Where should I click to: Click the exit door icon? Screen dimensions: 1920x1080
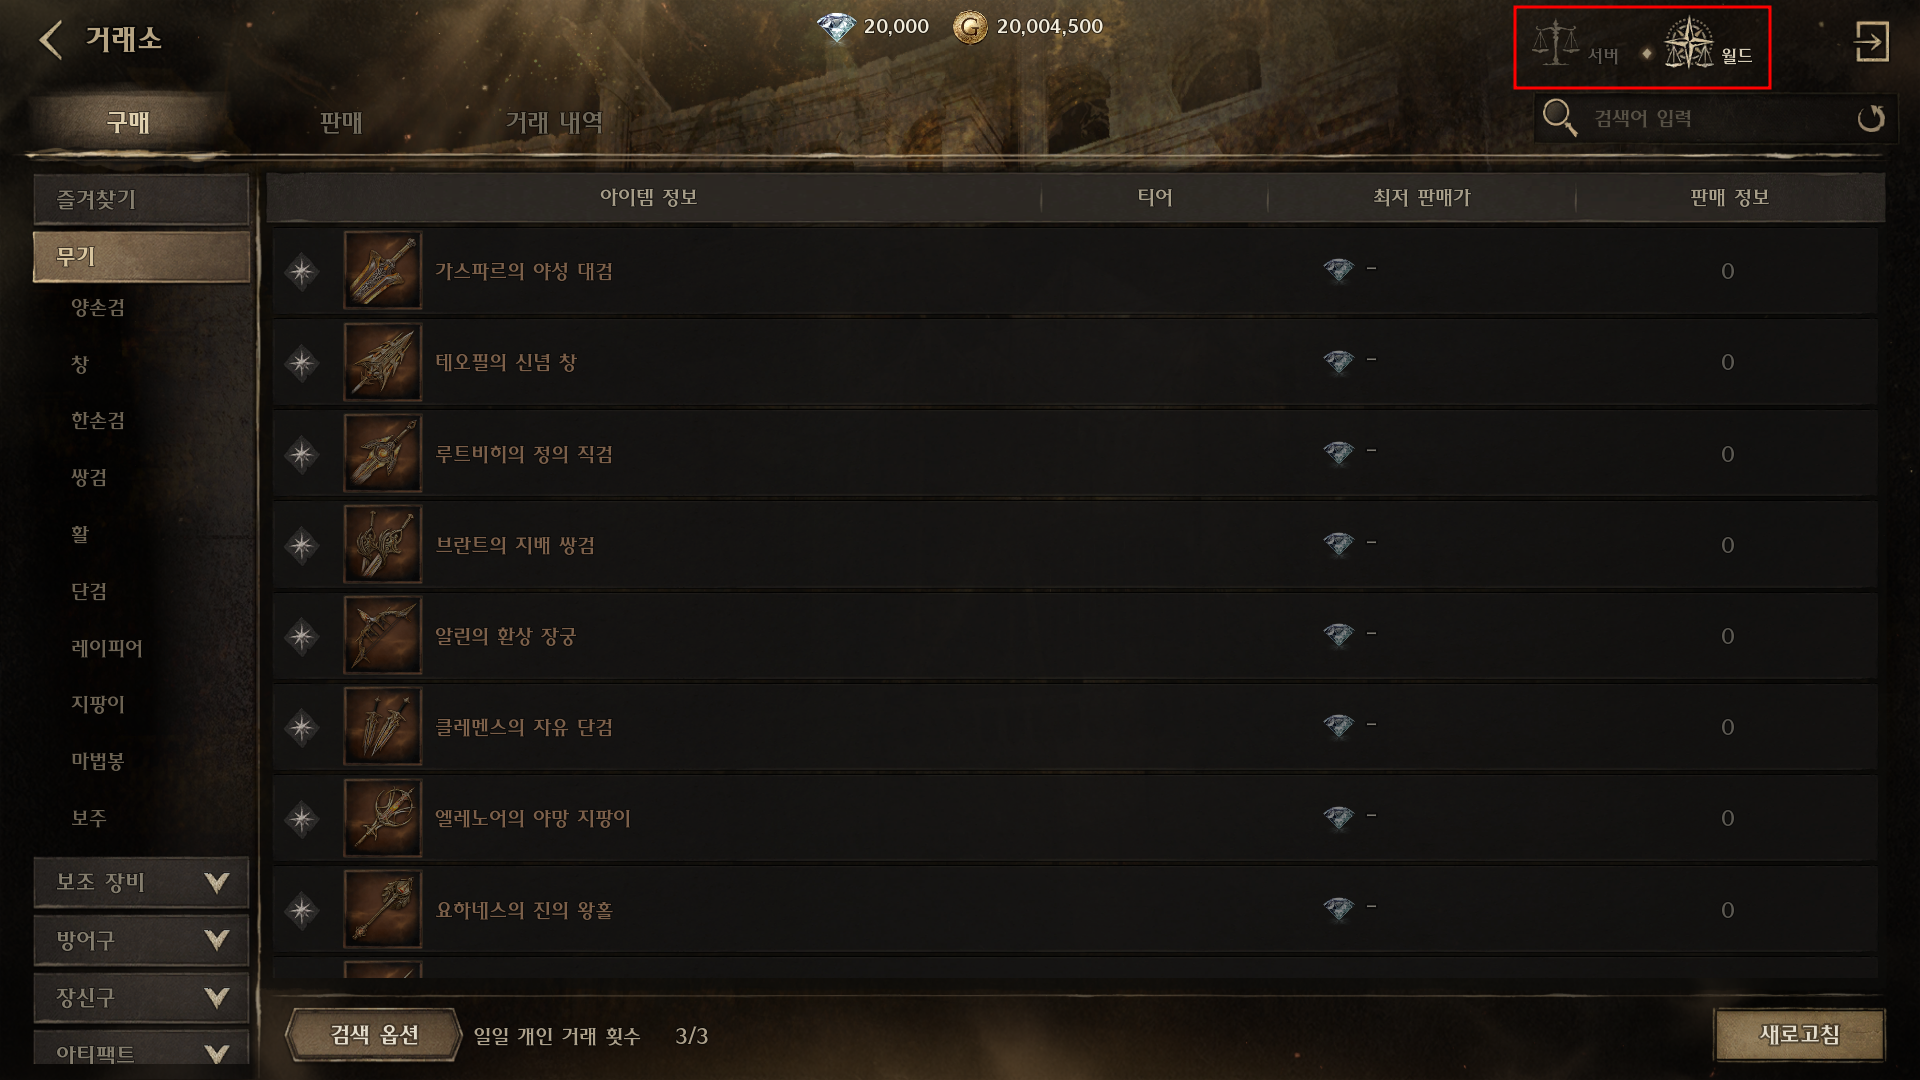(x=1871, y=42)
